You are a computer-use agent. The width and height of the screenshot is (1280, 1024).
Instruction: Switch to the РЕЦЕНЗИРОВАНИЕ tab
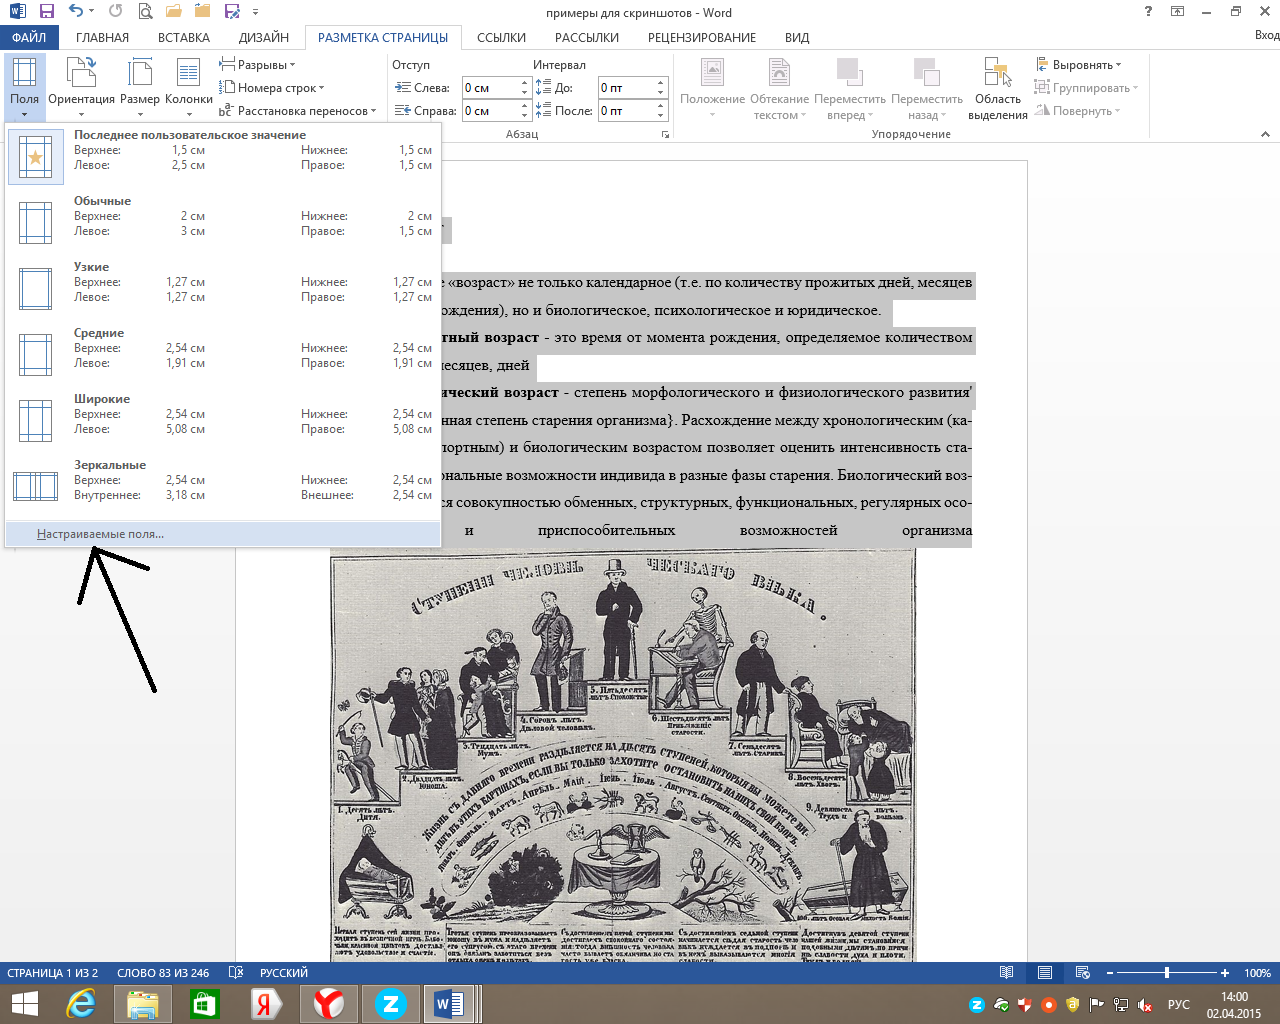(x=702, y=37)
